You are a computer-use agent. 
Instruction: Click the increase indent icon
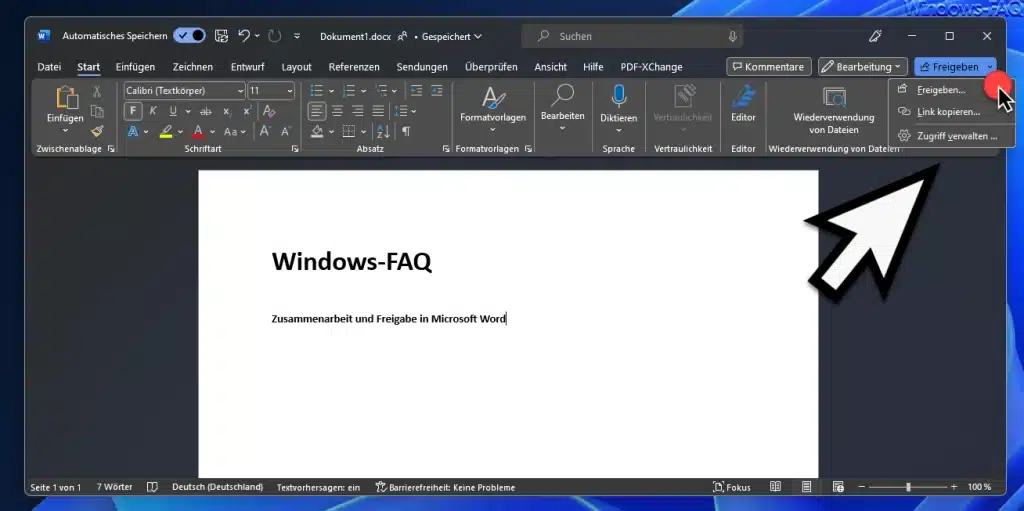(x=437, y=91)
